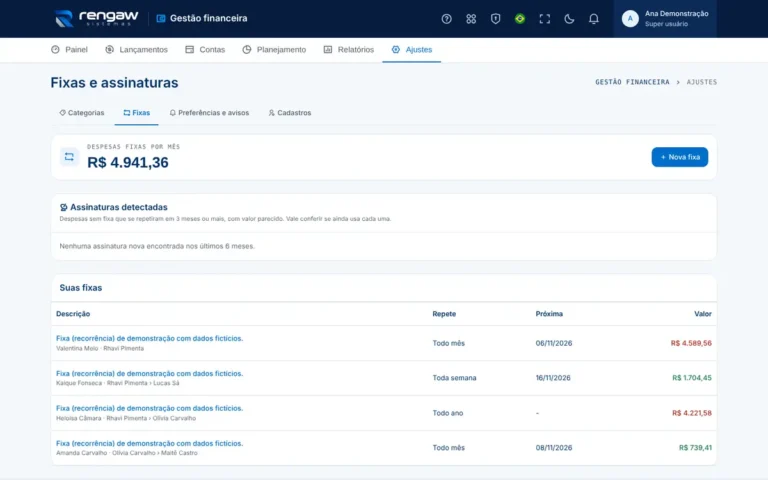Click value R$ 4.221,58
The height and width of the screenshot is (480, 768).
(x=692, y=413)
